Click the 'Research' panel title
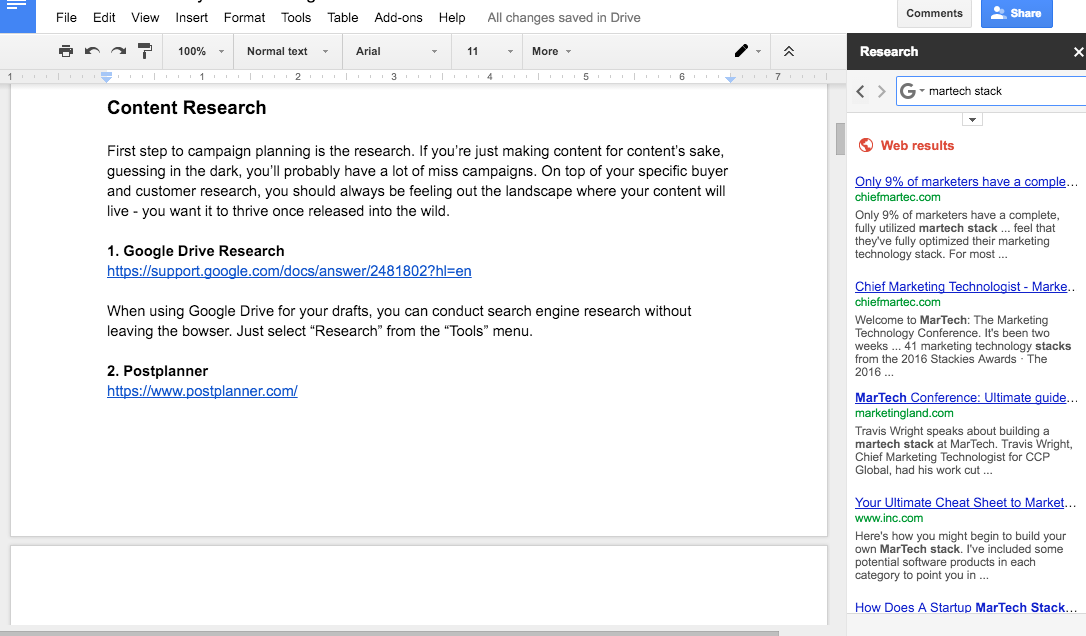The width and height of the screenshot is (1086, 636). pyautogui.click(x=889, y=51)
